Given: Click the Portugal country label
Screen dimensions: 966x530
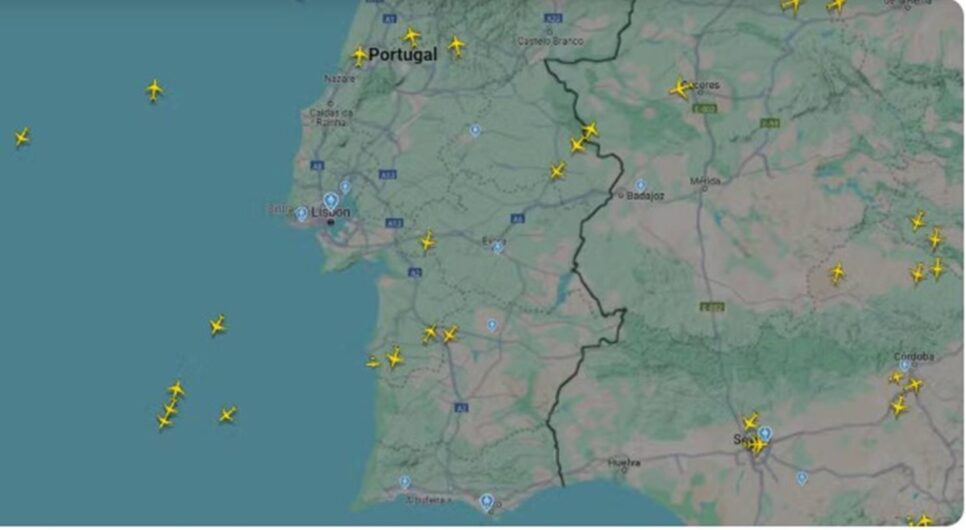Looking at the screenshot, I should click(x=403, y=55).
